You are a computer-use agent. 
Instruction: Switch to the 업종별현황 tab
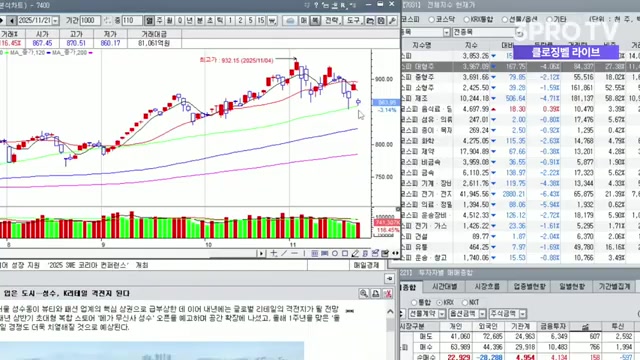529,287
